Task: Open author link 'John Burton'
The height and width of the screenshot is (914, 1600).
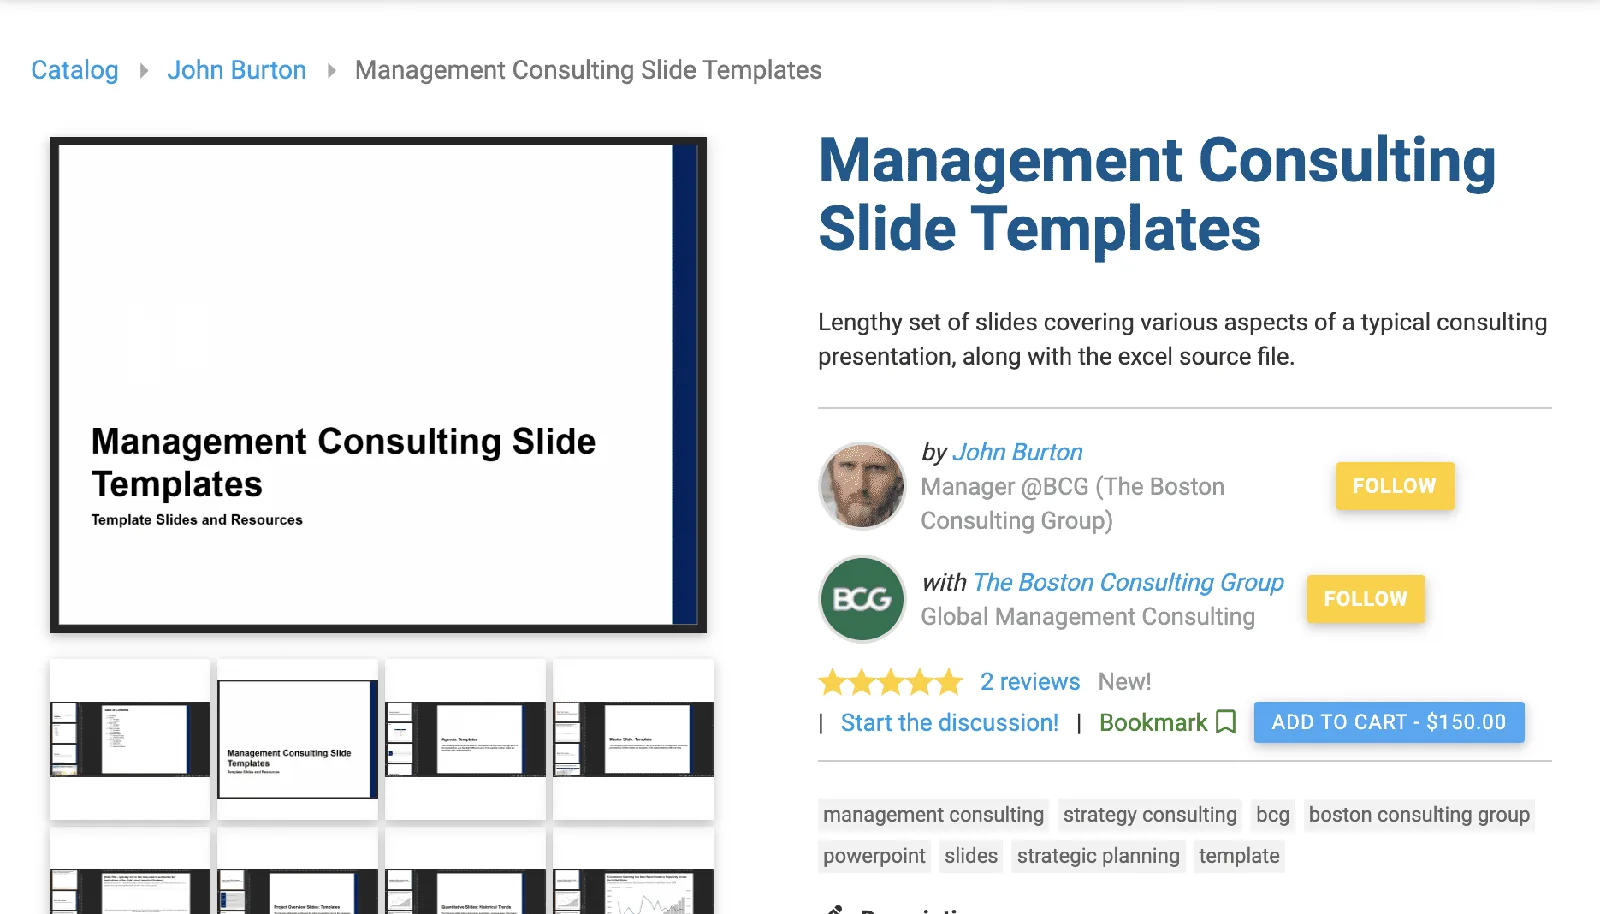Action: pyautogui.click(x=1017, y=452)
